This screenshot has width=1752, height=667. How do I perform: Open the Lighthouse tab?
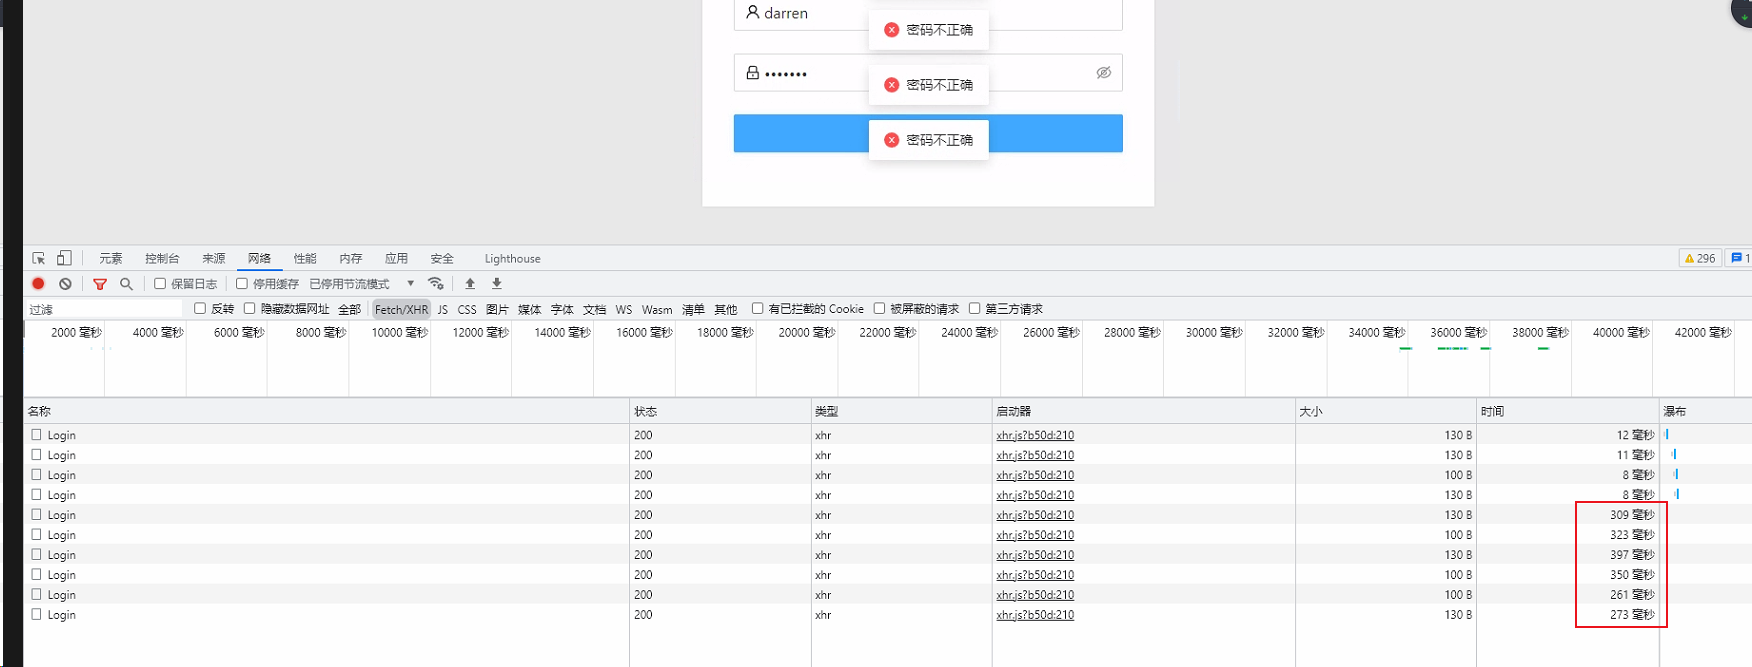[x=512, y=258]
